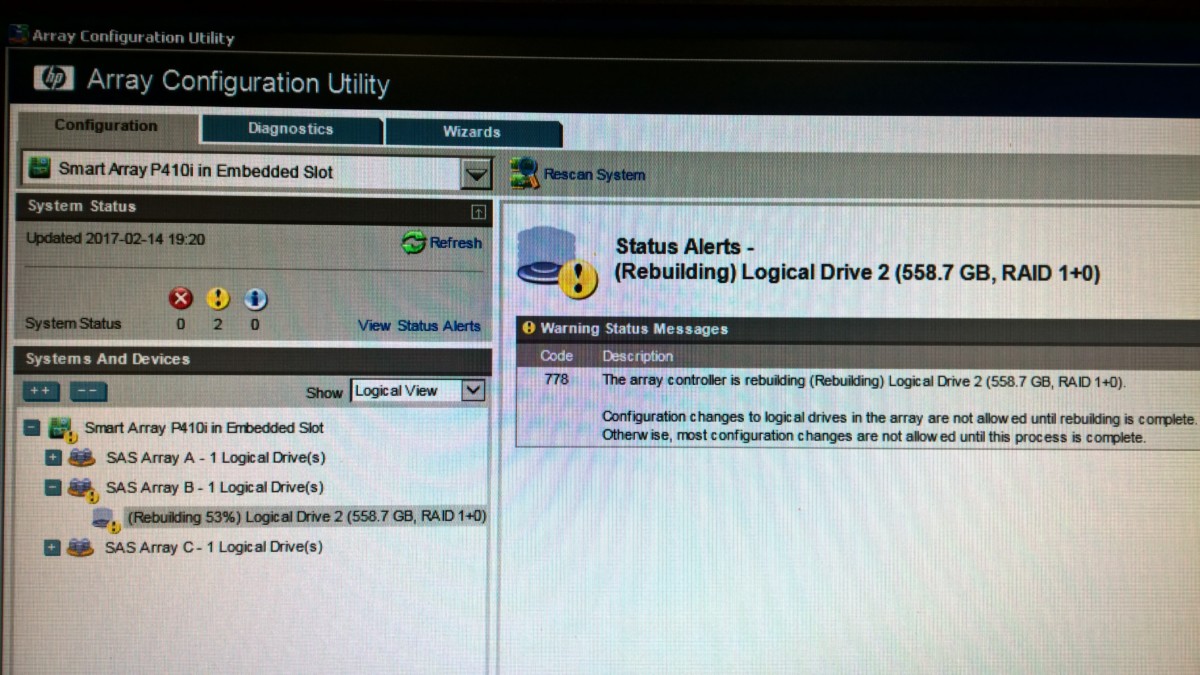The image size is (1200, 675).
Task: Click the View Status Alerts link
Action: [419, 325]
